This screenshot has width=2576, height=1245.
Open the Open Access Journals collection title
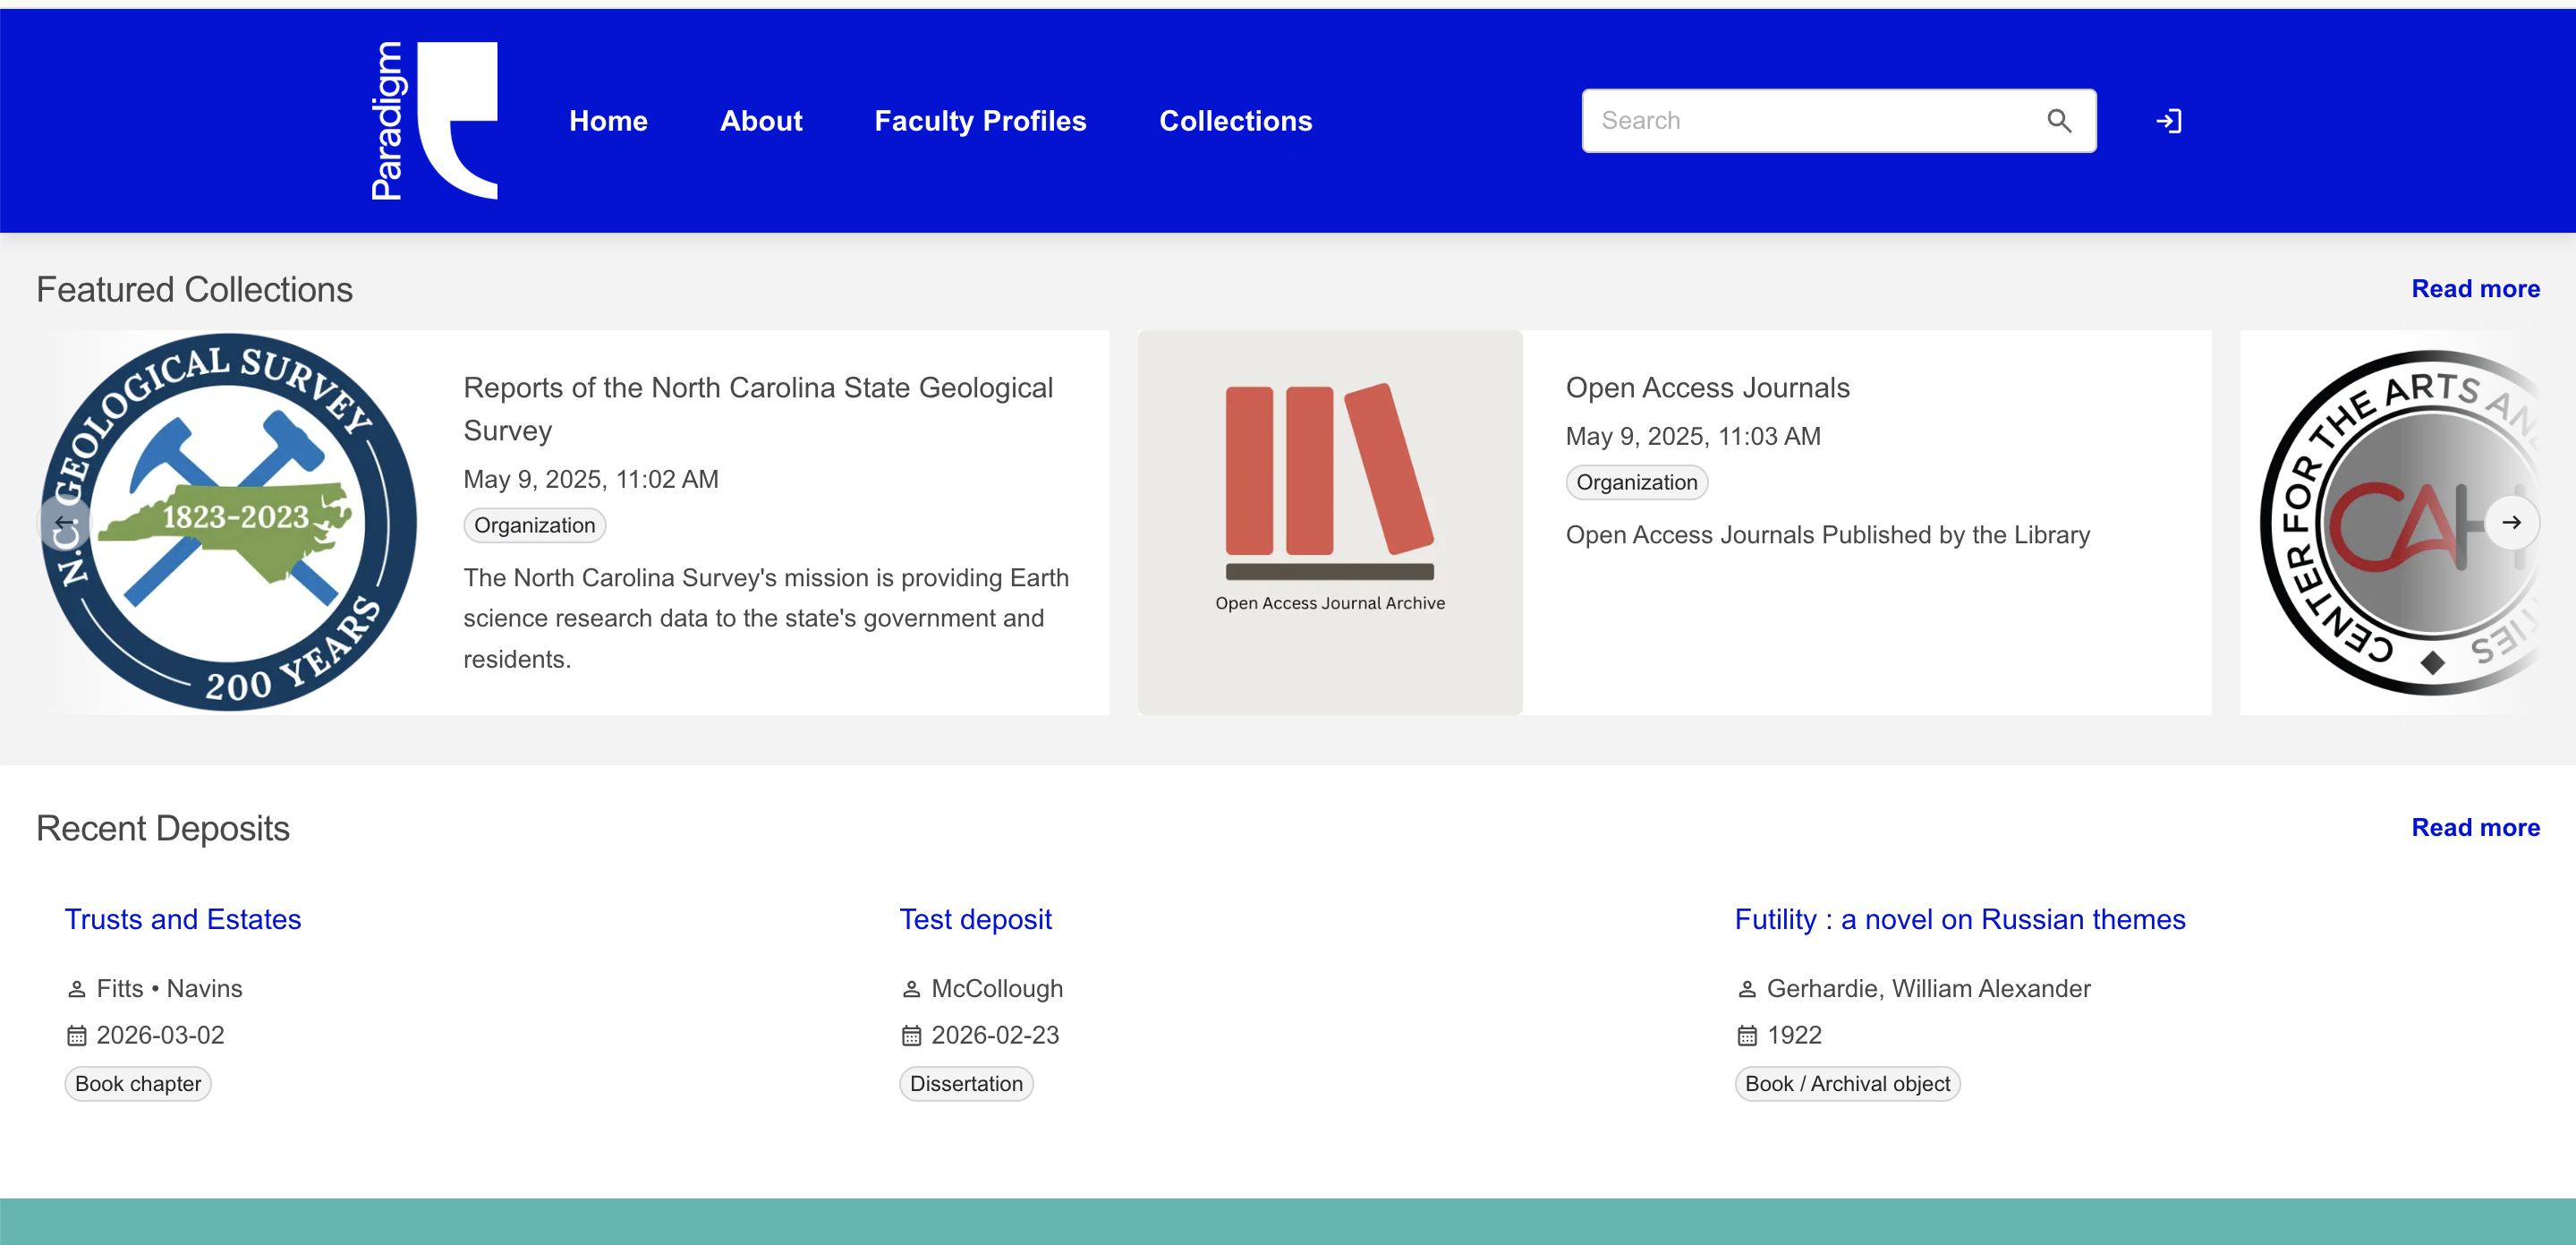[x=1707, y=387]
